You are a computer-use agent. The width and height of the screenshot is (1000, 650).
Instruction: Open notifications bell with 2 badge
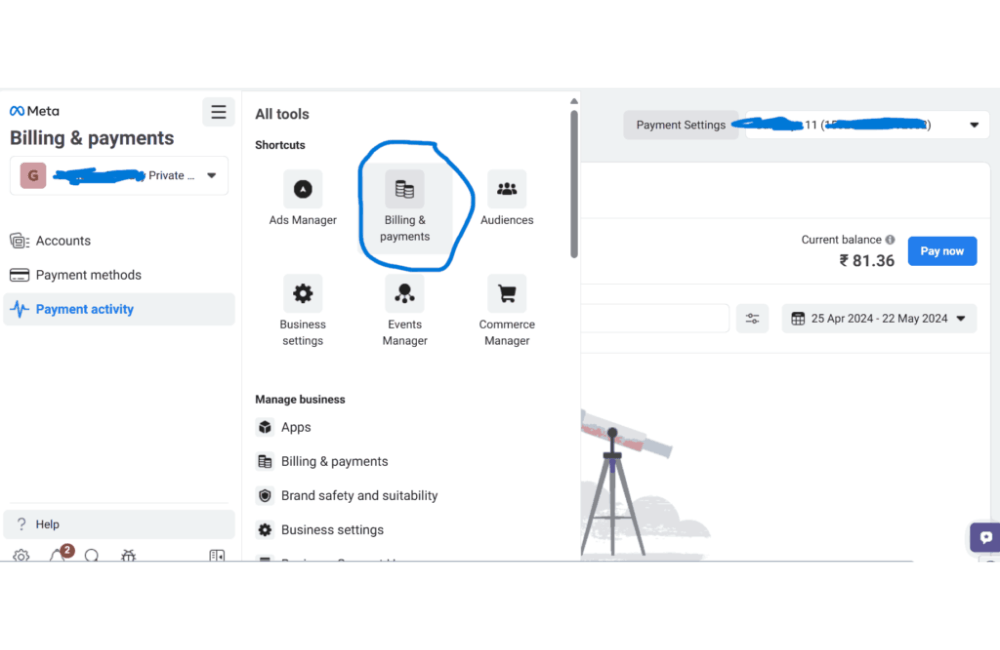(58, 556)
